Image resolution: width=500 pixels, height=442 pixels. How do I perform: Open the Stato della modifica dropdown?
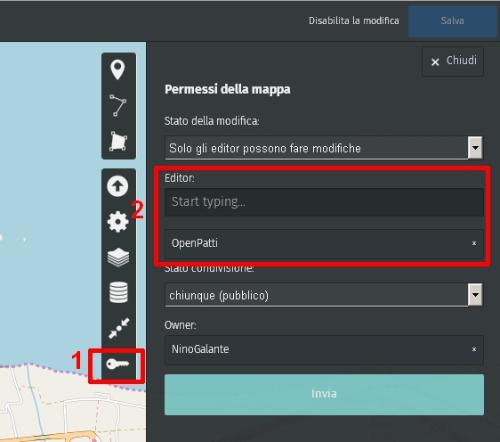(323, 148)
